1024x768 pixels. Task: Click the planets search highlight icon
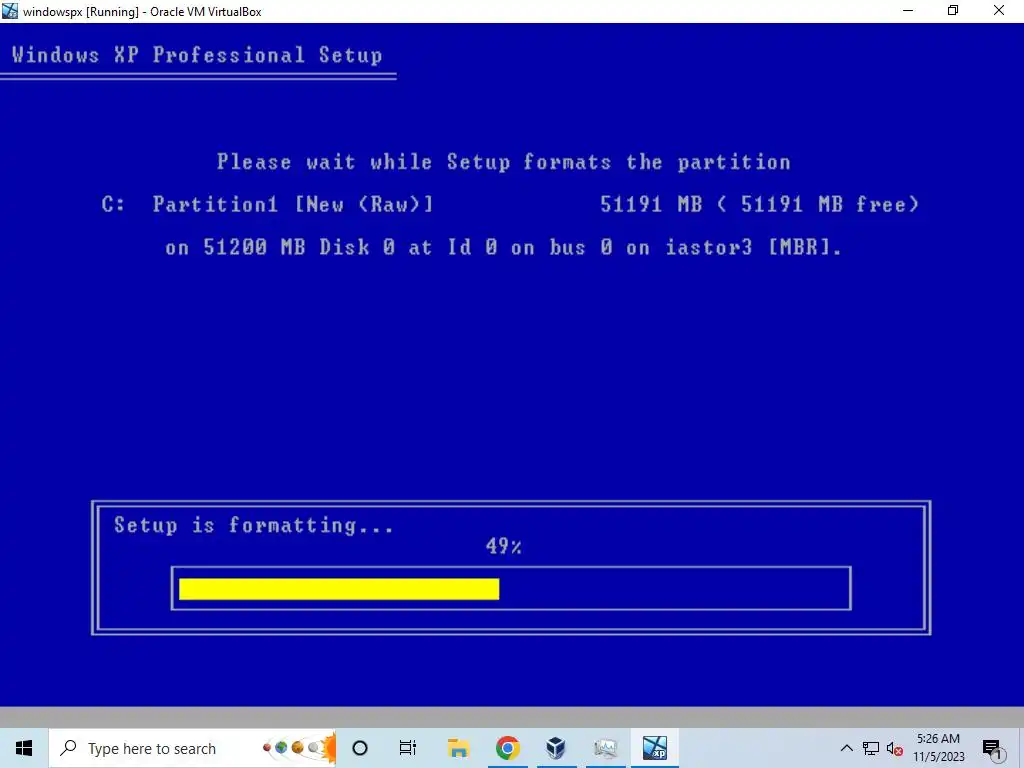pos(300,748)
